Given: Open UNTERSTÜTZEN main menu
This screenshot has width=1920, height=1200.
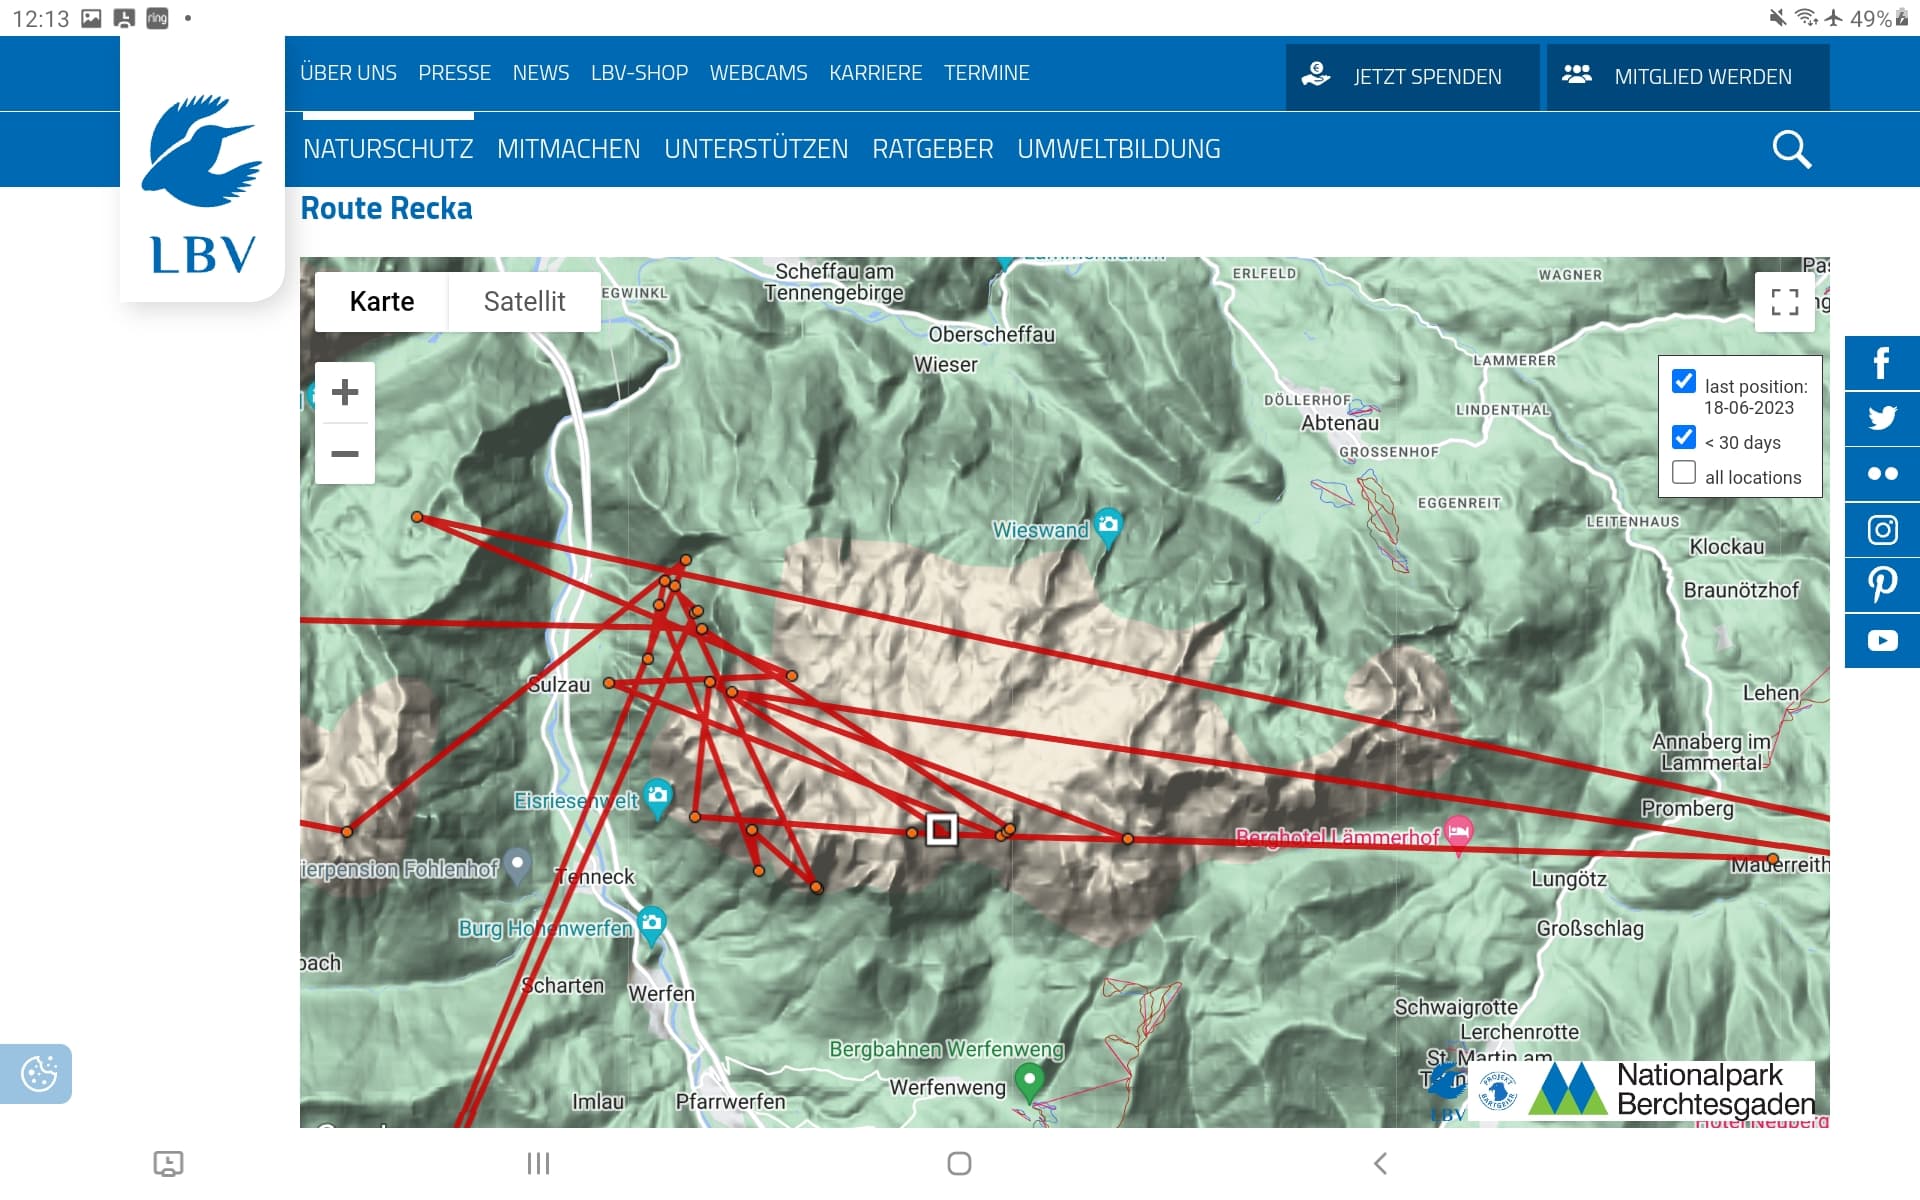Looking at the screenshot, I should (756, 149).
